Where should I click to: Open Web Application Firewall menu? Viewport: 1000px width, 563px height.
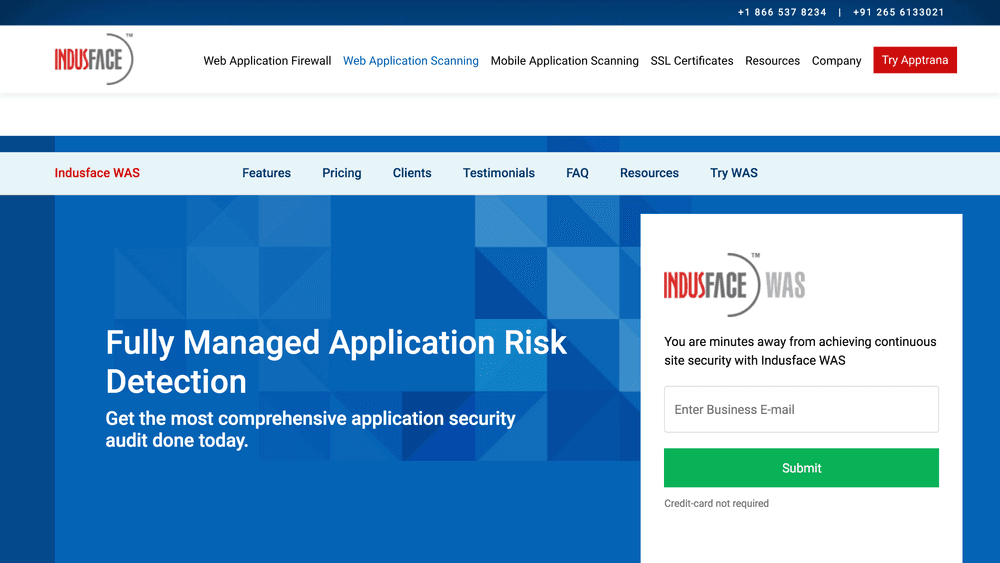pyautogui.click(x=267, y=61)
